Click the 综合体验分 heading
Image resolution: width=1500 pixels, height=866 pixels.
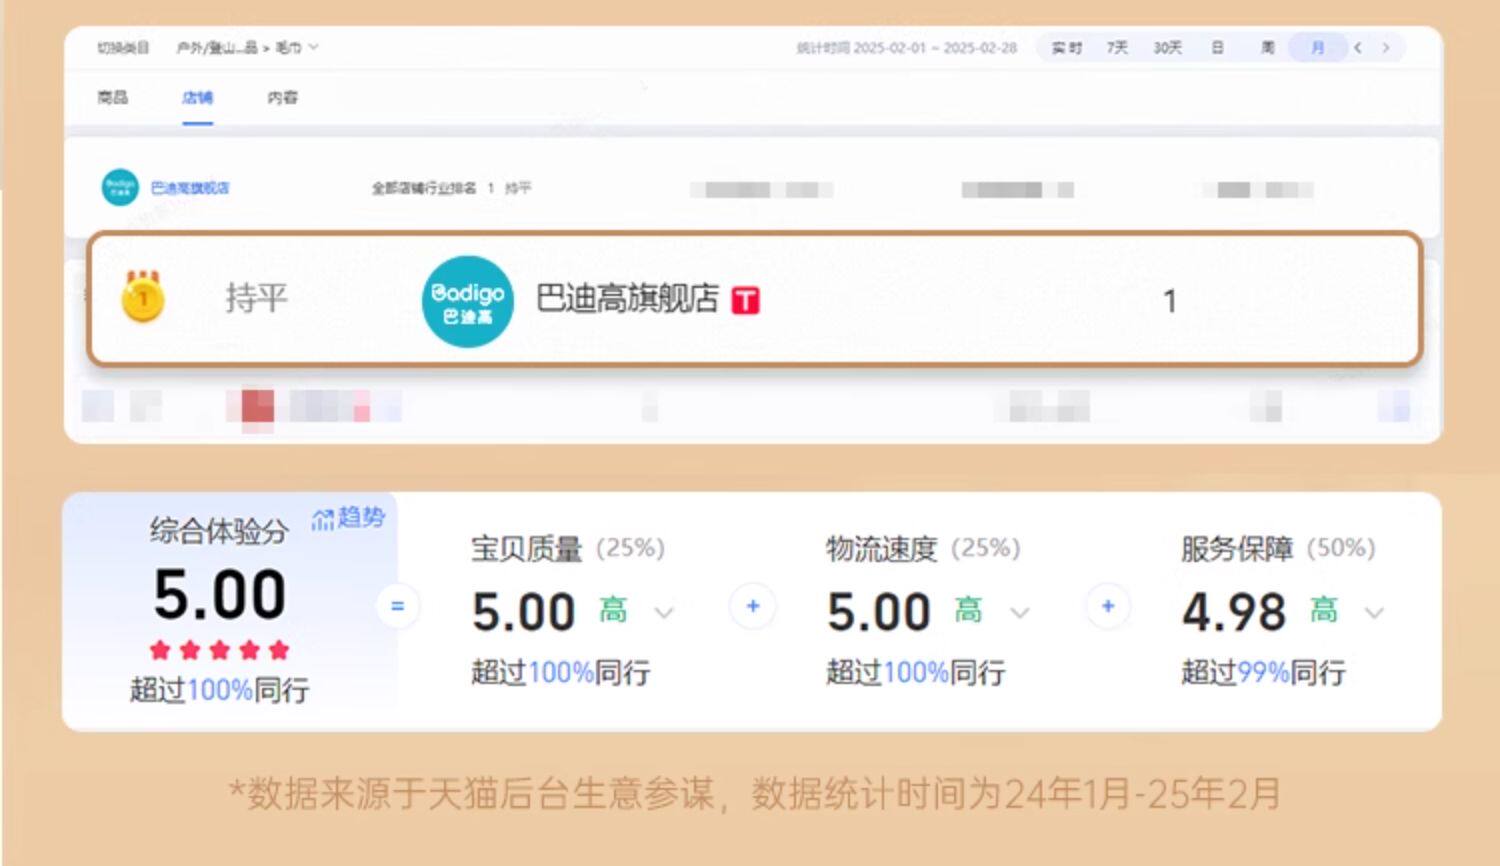coord(219,531)
